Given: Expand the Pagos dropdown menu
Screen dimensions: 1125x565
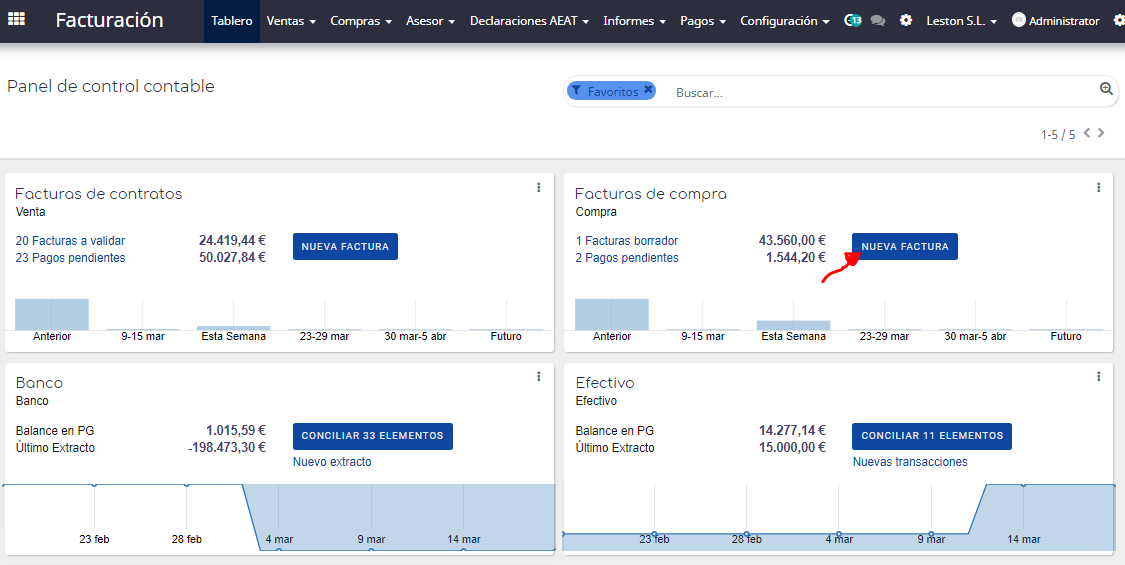Looking at the screenshot, I should [x=703, y=21].
